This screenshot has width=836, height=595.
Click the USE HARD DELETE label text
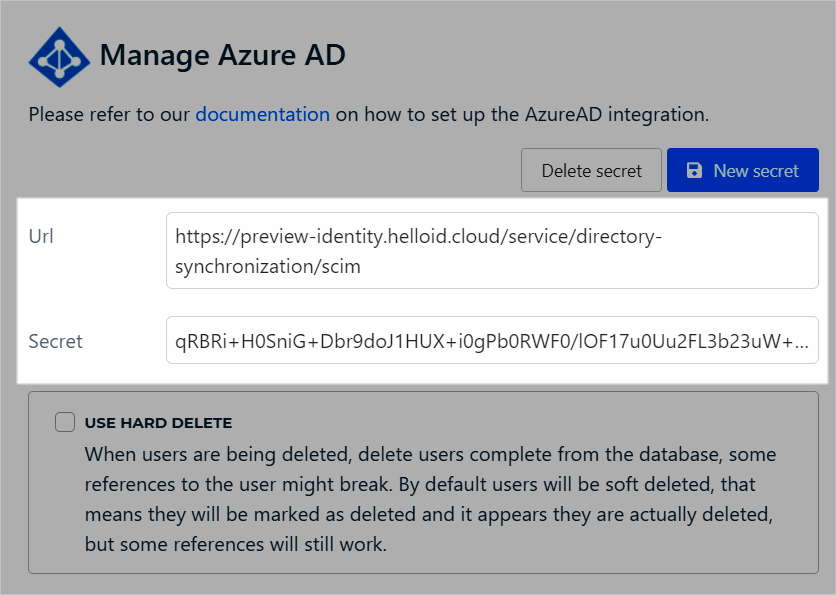(158, 423)
